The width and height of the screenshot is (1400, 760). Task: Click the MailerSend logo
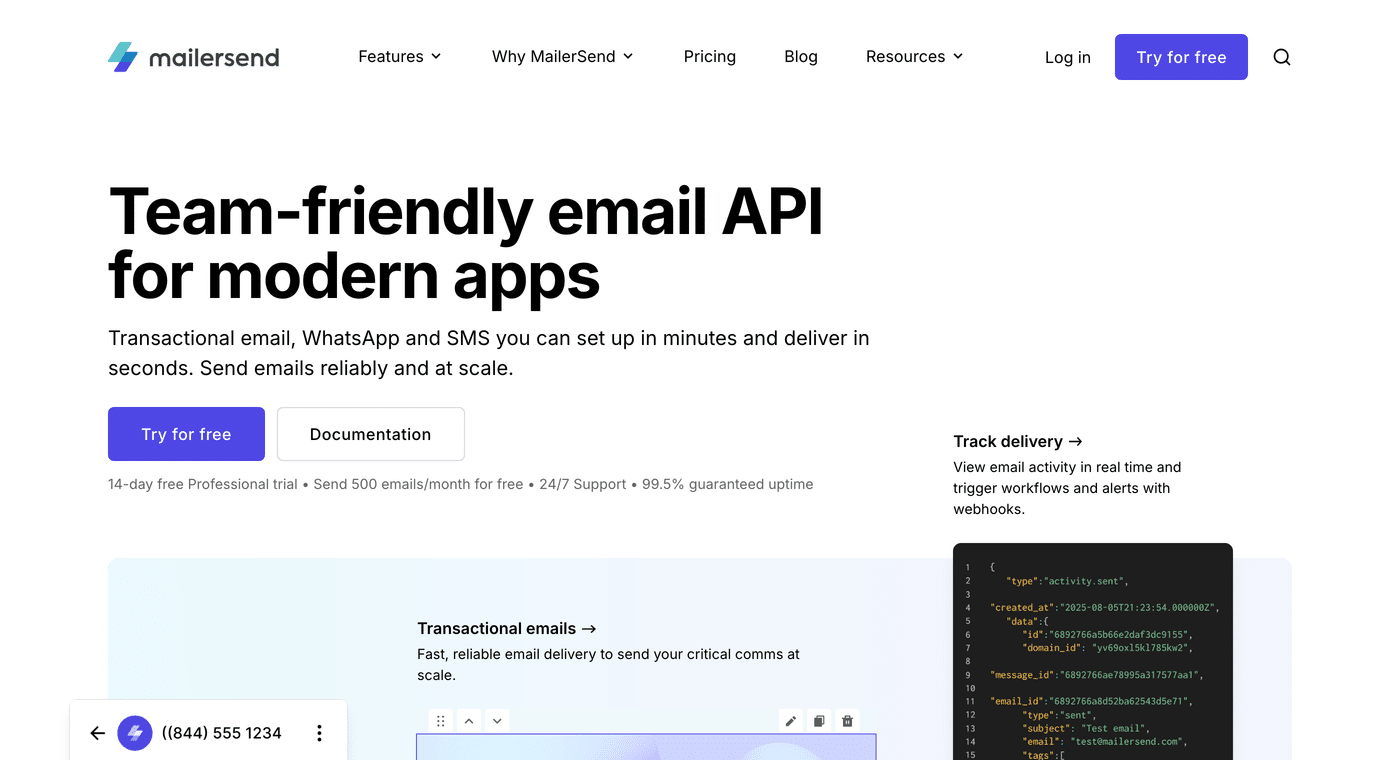(x=193, y=57)
